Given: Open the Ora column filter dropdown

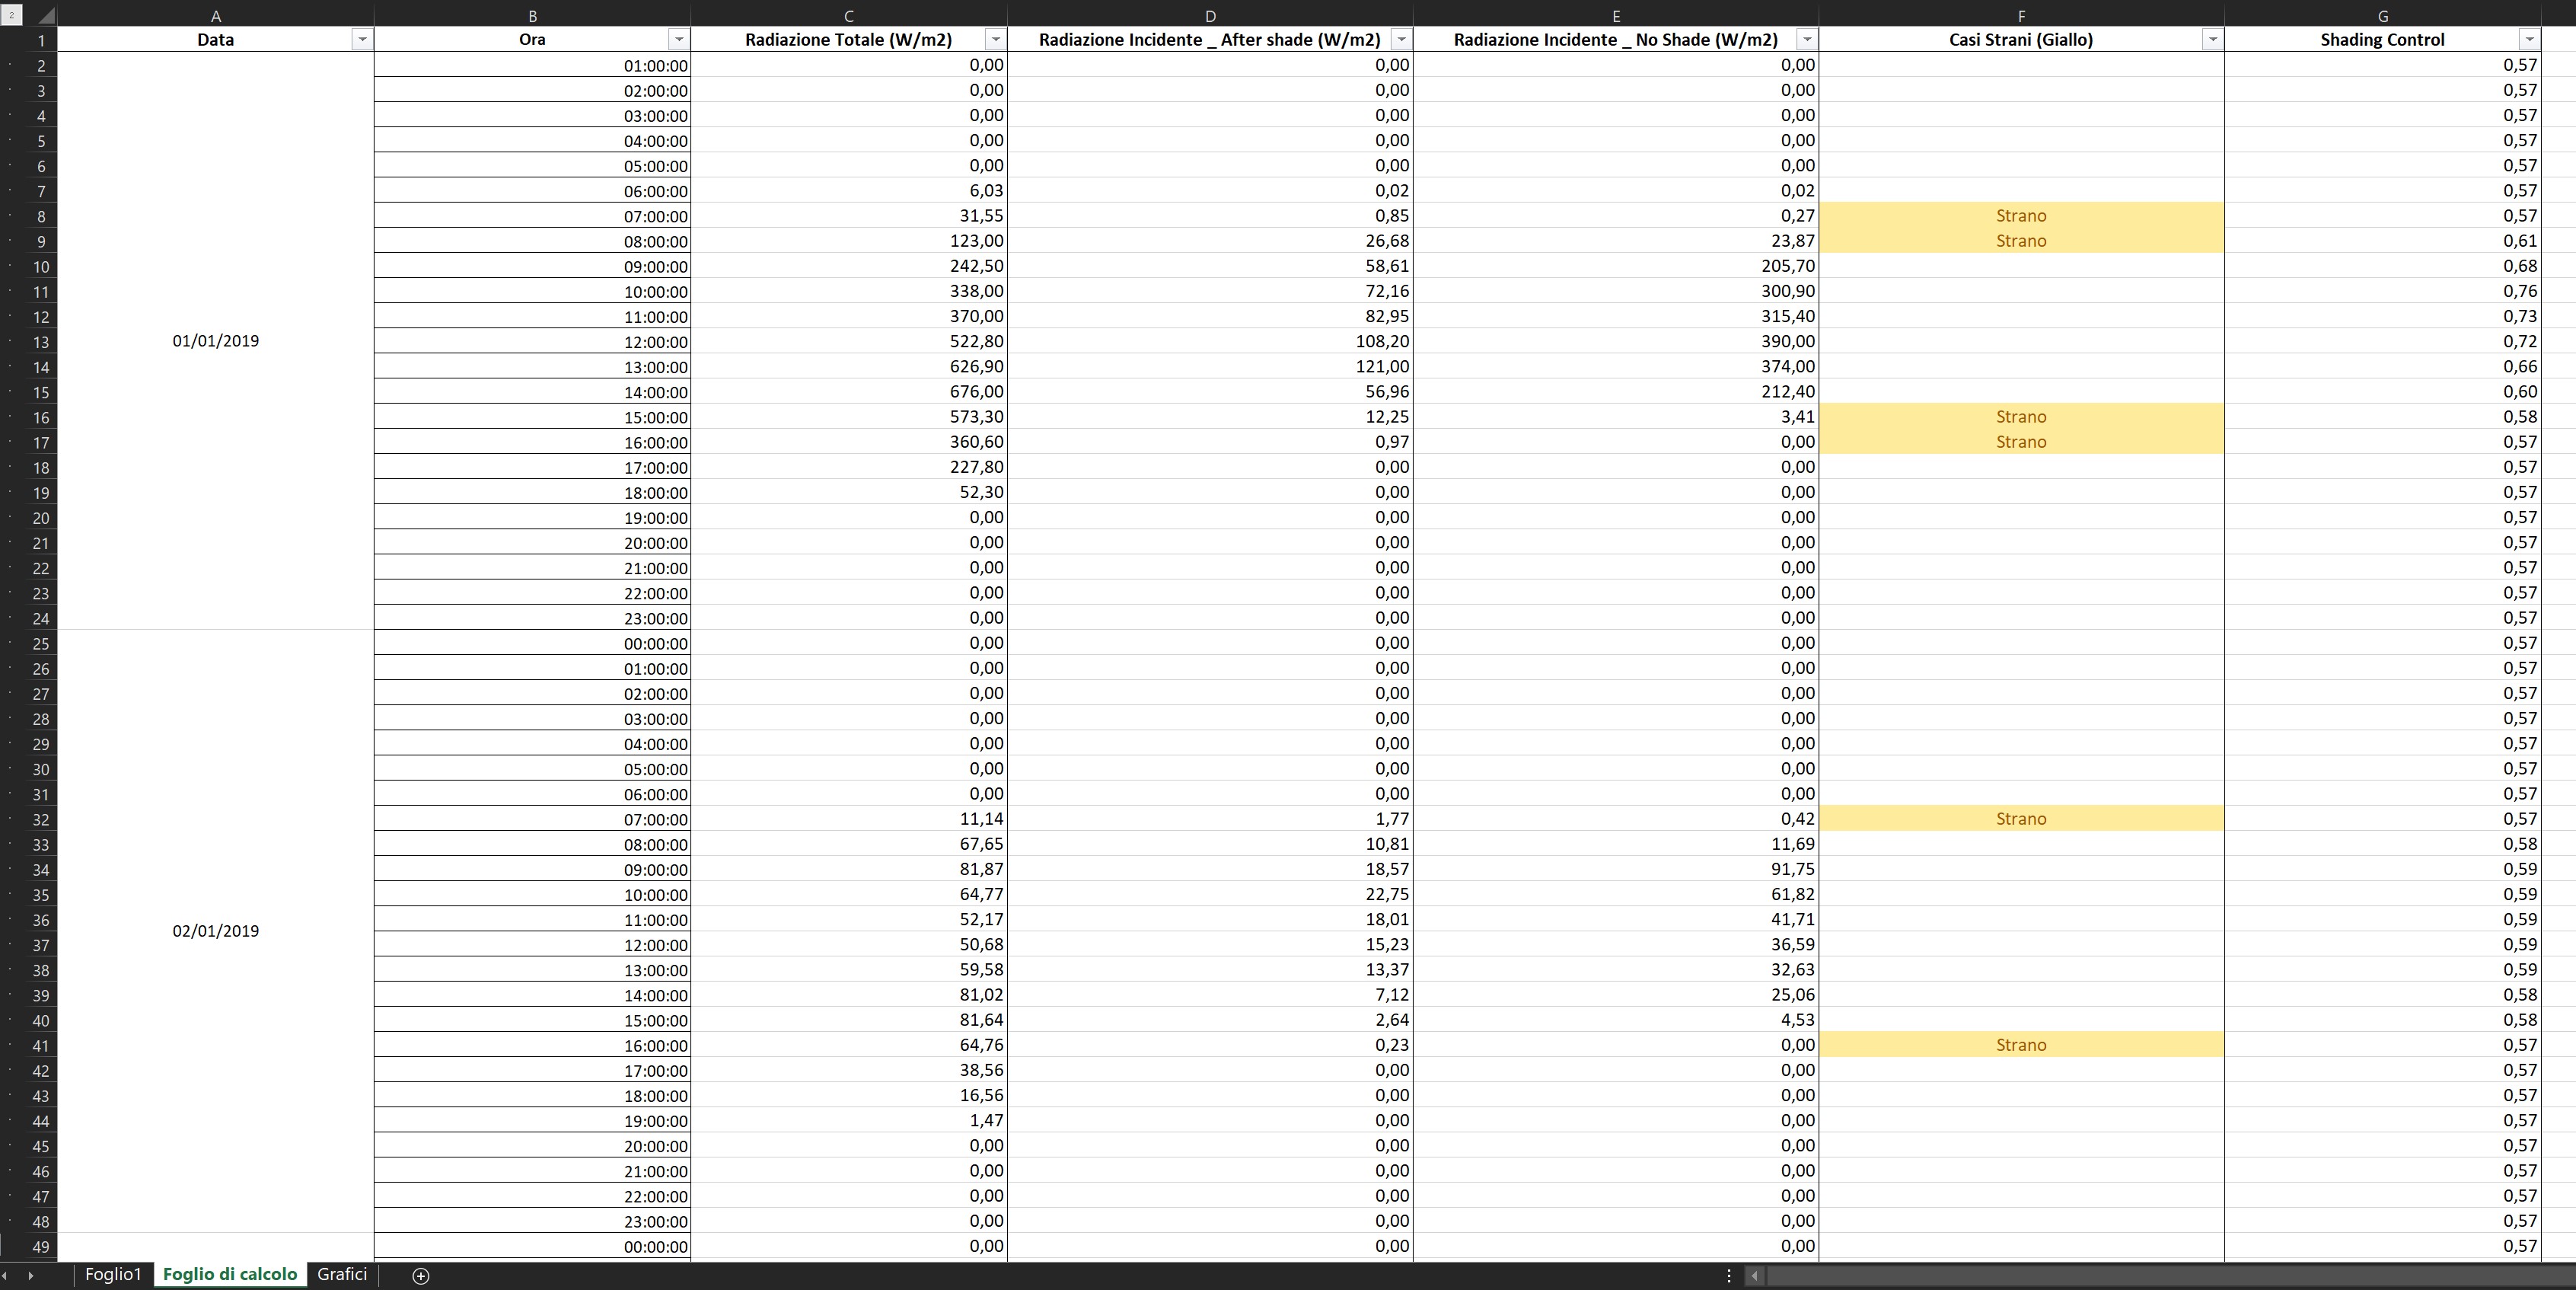Looking at the screenshot, I should [679, 39].
